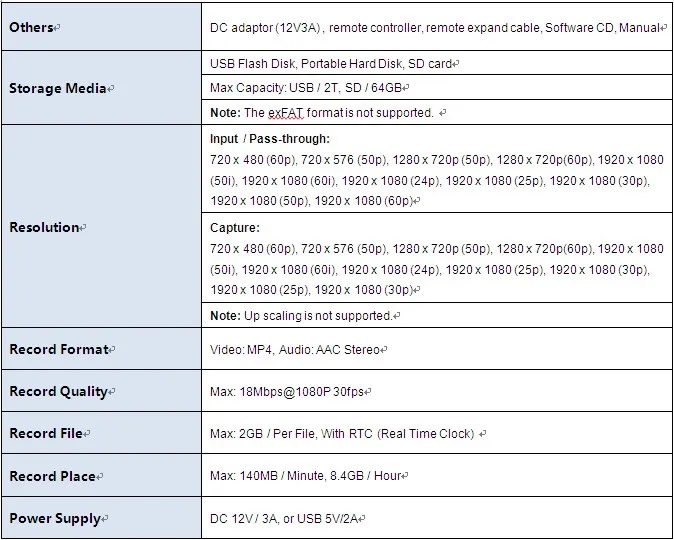Screen dimensions: 674x540
Task: Select the Video: MP4, Audio: AAC Stereo text
Action: tap(294, 350)
